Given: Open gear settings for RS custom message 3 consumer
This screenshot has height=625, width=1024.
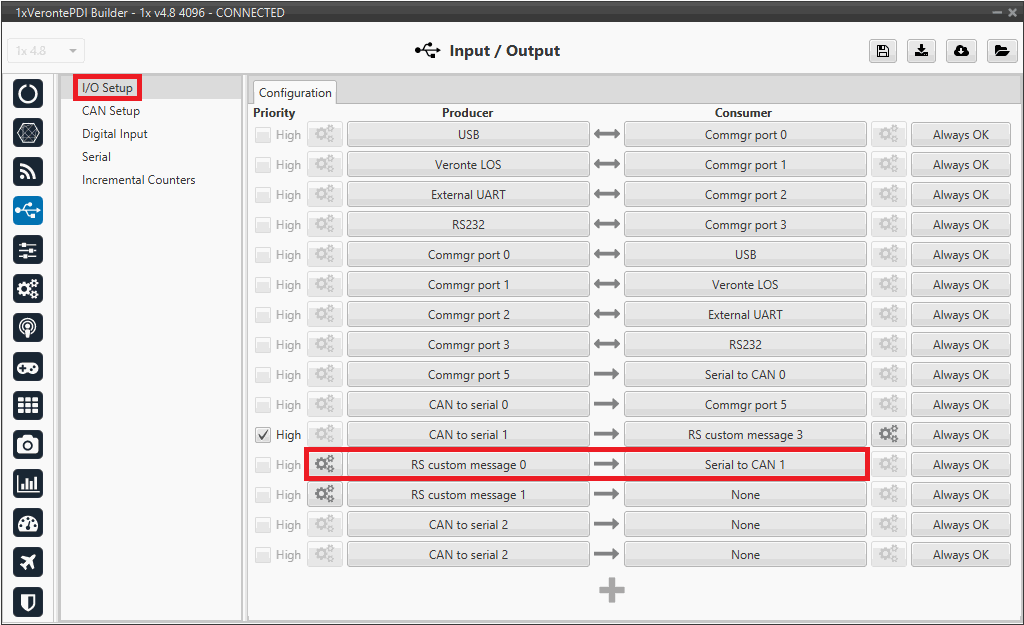Looking at the screenshot, I should (887, 435).
